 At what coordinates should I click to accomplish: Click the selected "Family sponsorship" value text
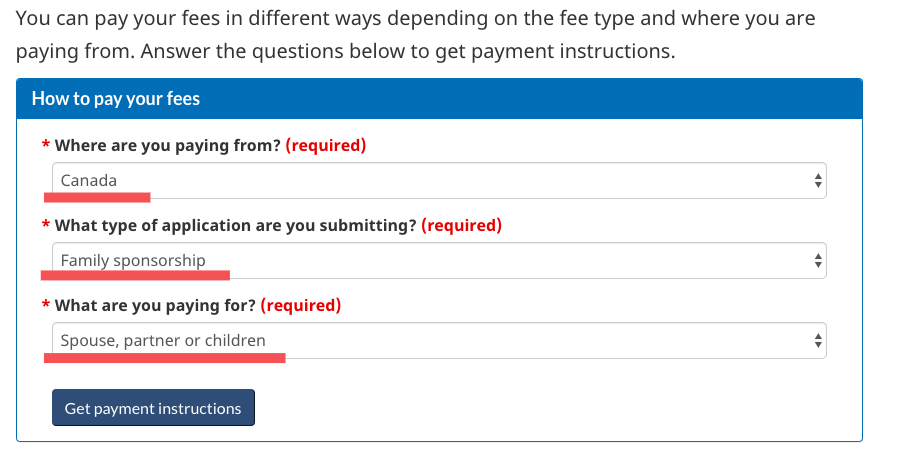coord(133,261)
